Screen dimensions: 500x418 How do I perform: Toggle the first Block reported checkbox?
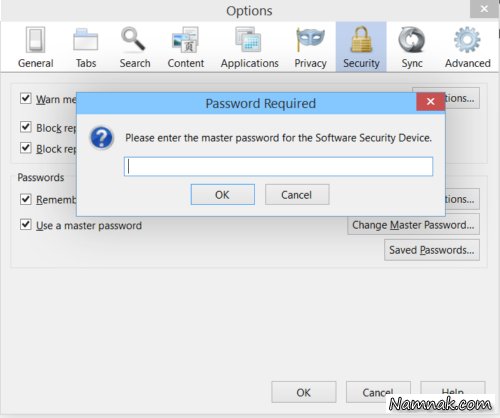pos(26,127)
